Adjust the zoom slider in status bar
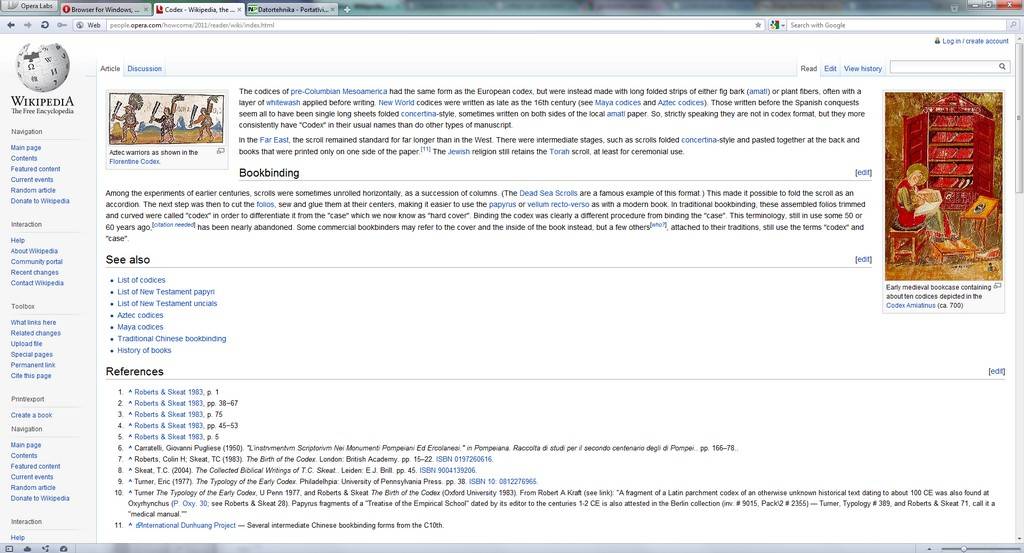1024x553 pixels. coord(963,547)
